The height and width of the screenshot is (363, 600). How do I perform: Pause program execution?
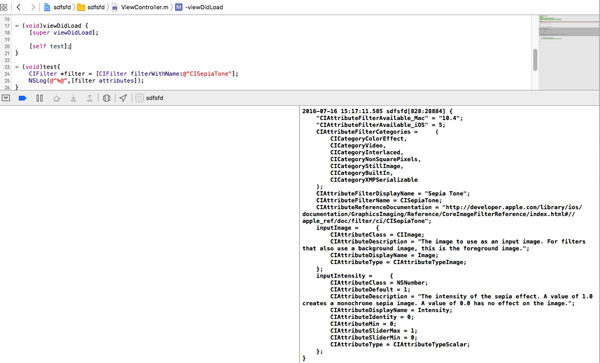pos(39,98)
